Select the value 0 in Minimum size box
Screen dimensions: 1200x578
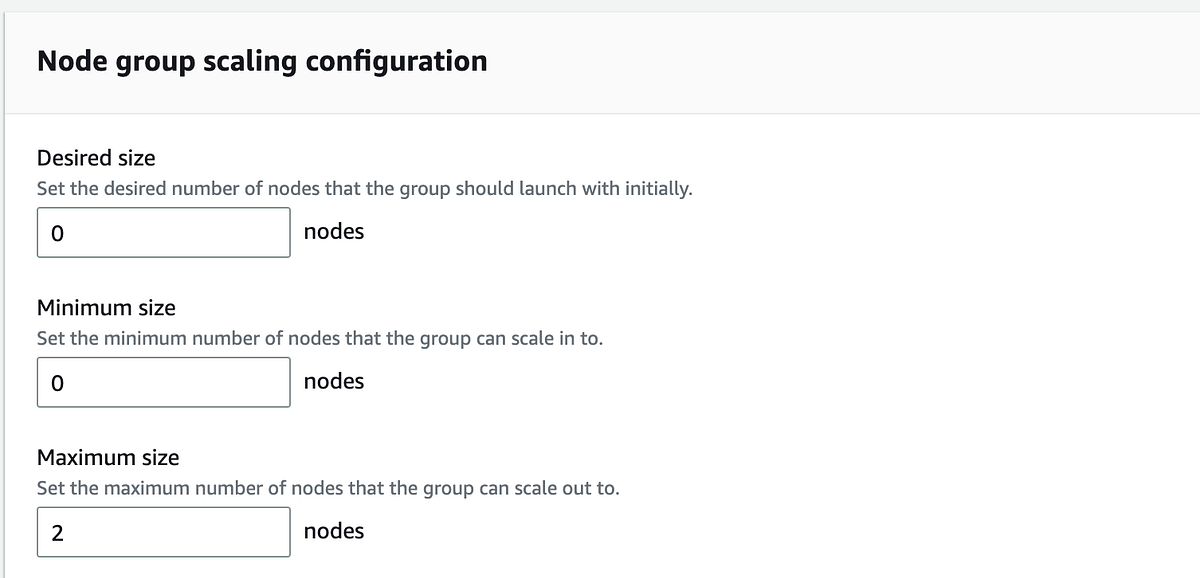[x=54, y=381]
